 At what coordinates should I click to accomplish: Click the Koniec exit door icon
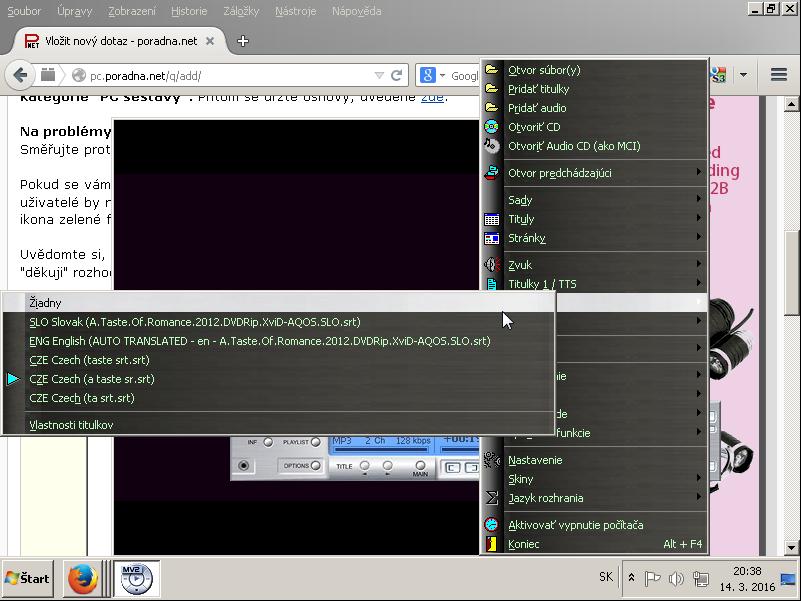click(x=491, y=544)
